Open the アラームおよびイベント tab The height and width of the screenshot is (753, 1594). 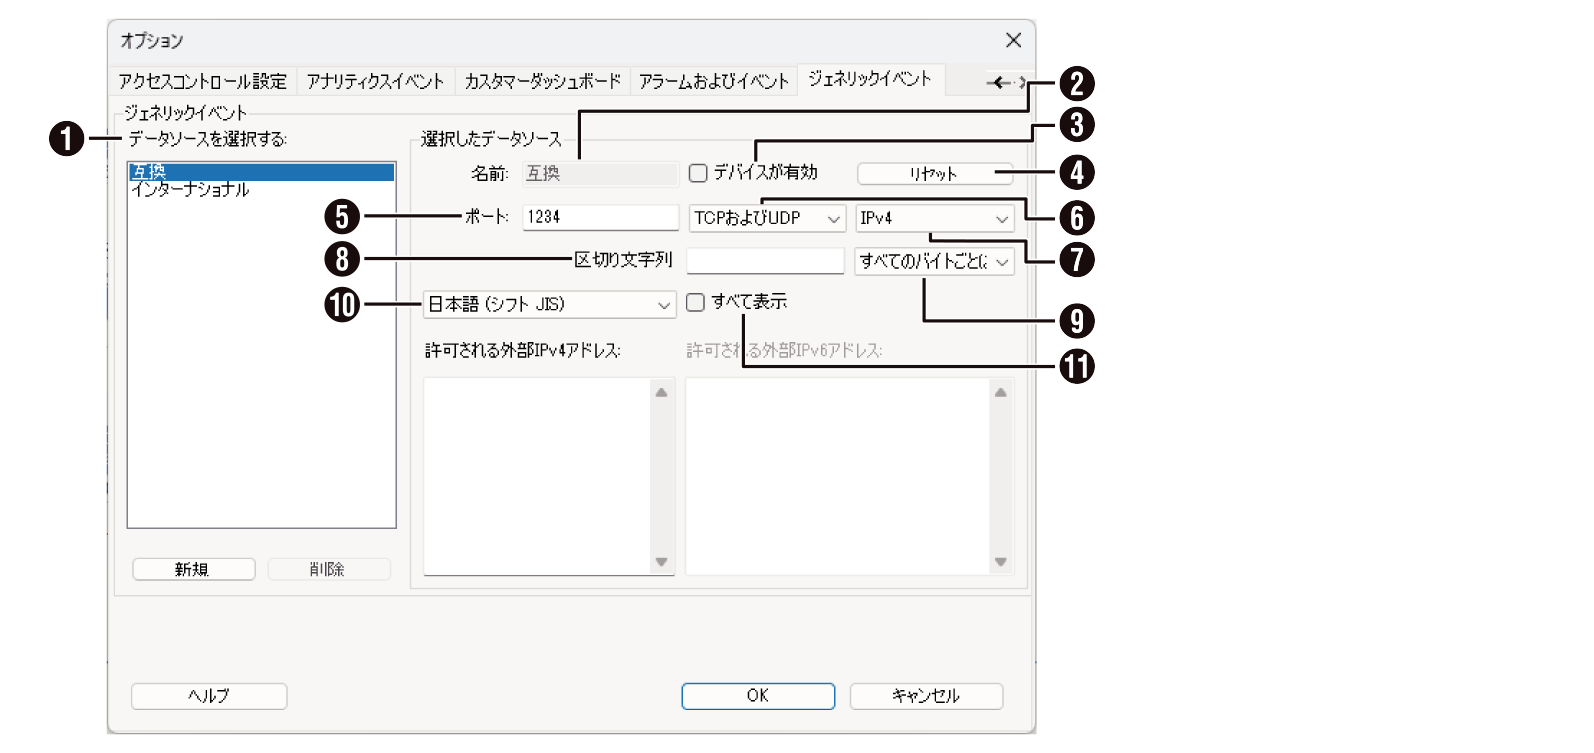click(713, 81)
